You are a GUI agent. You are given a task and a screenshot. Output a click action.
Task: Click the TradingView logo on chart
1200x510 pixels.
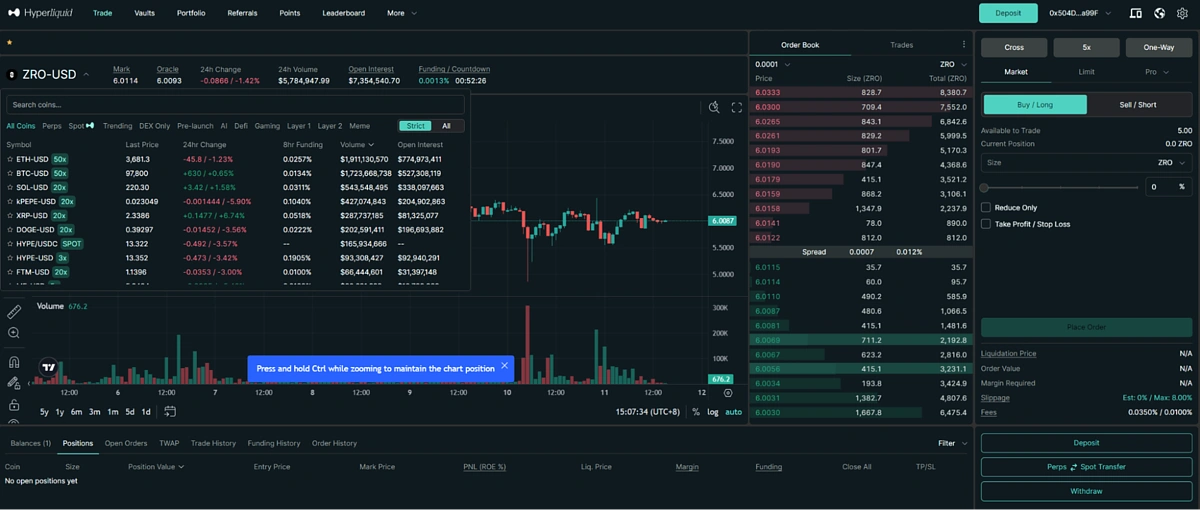[x=48, y=368]
